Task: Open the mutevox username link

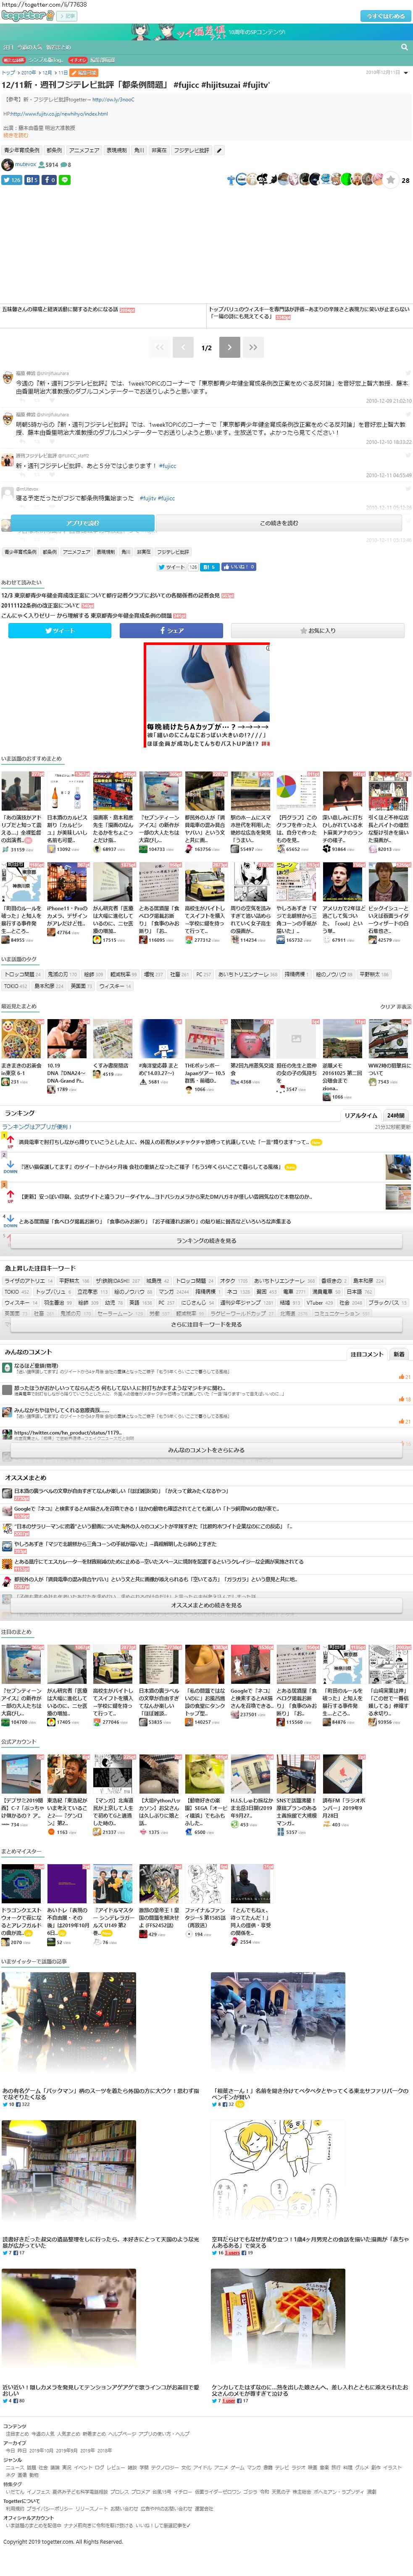Action: pyautogui.click(x=25, y=164)
